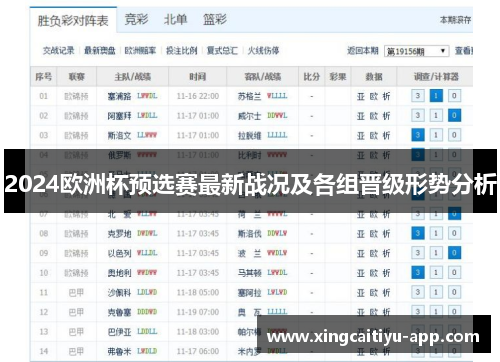
Task: Open the 竞彩 tab
Action: (136, 19)
